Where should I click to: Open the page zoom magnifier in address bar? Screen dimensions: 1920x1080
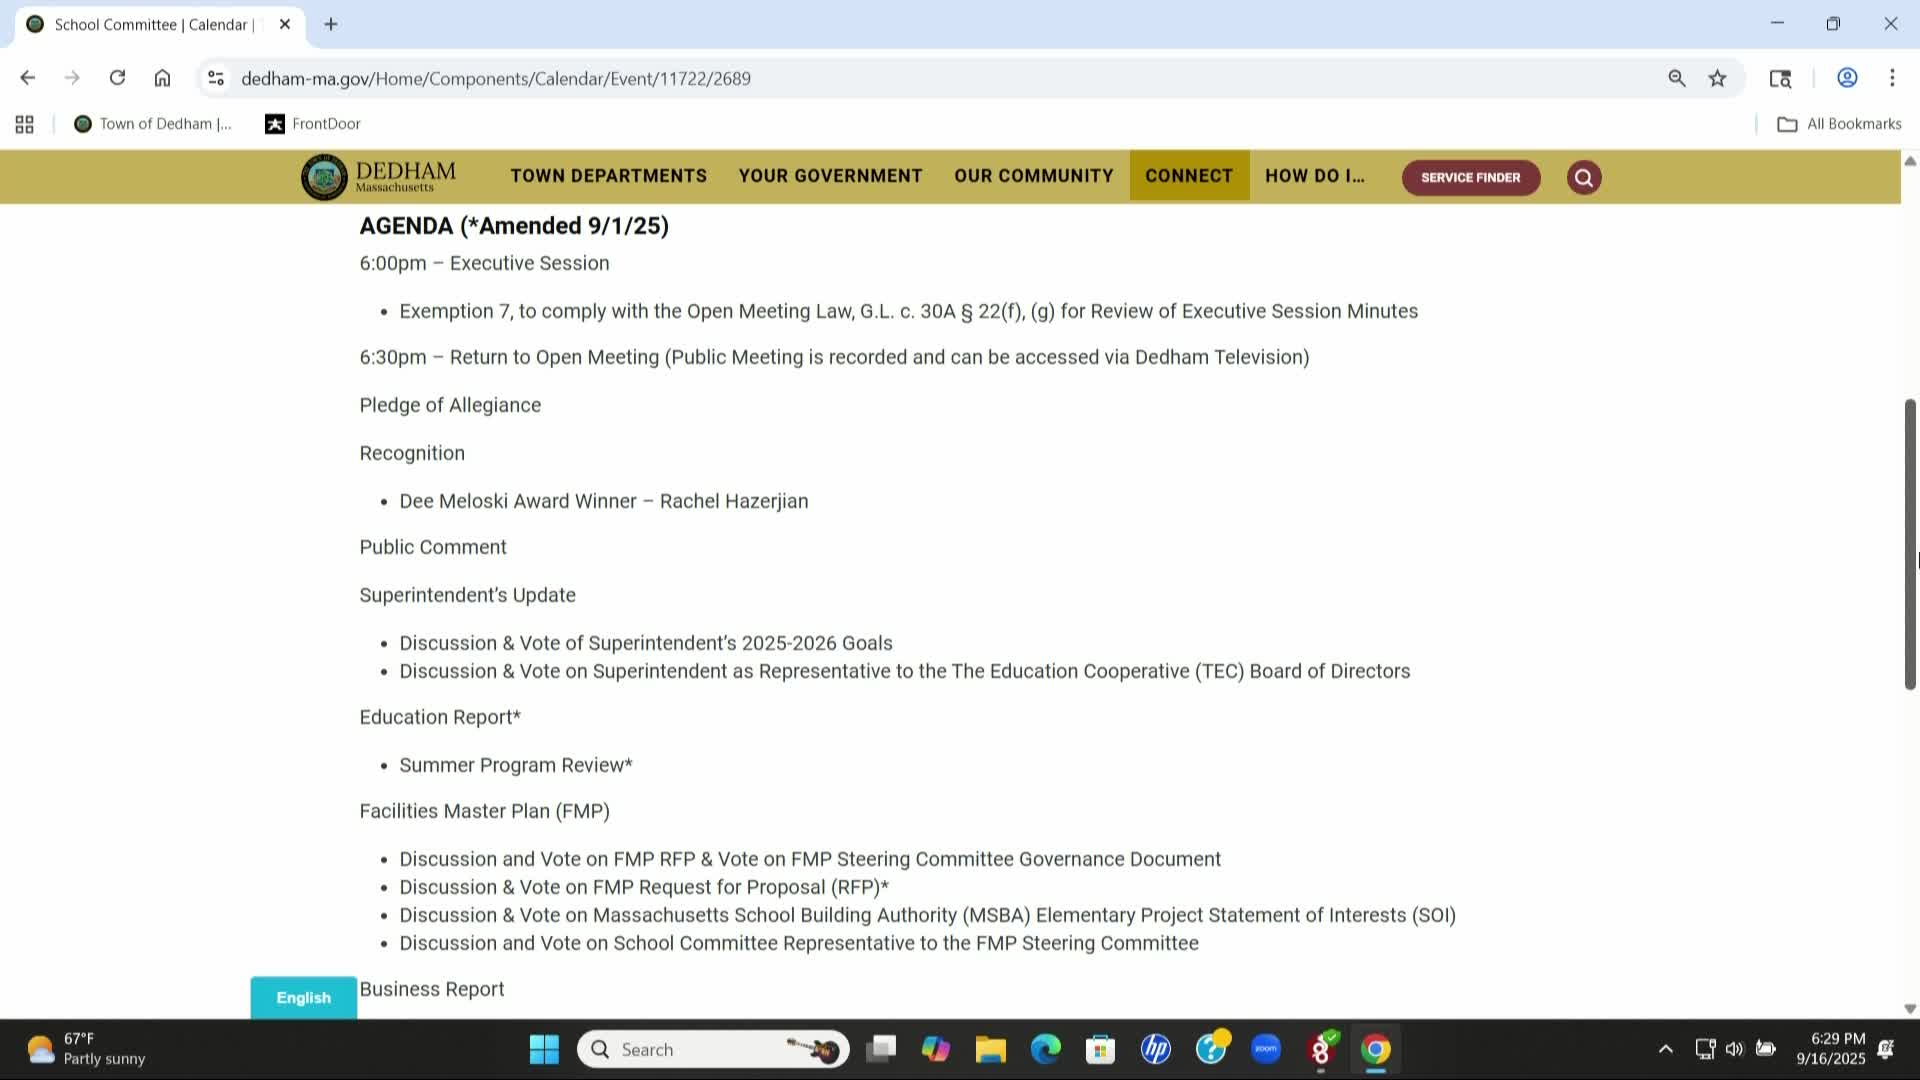pyautogui.click(x=1676, y=77)
